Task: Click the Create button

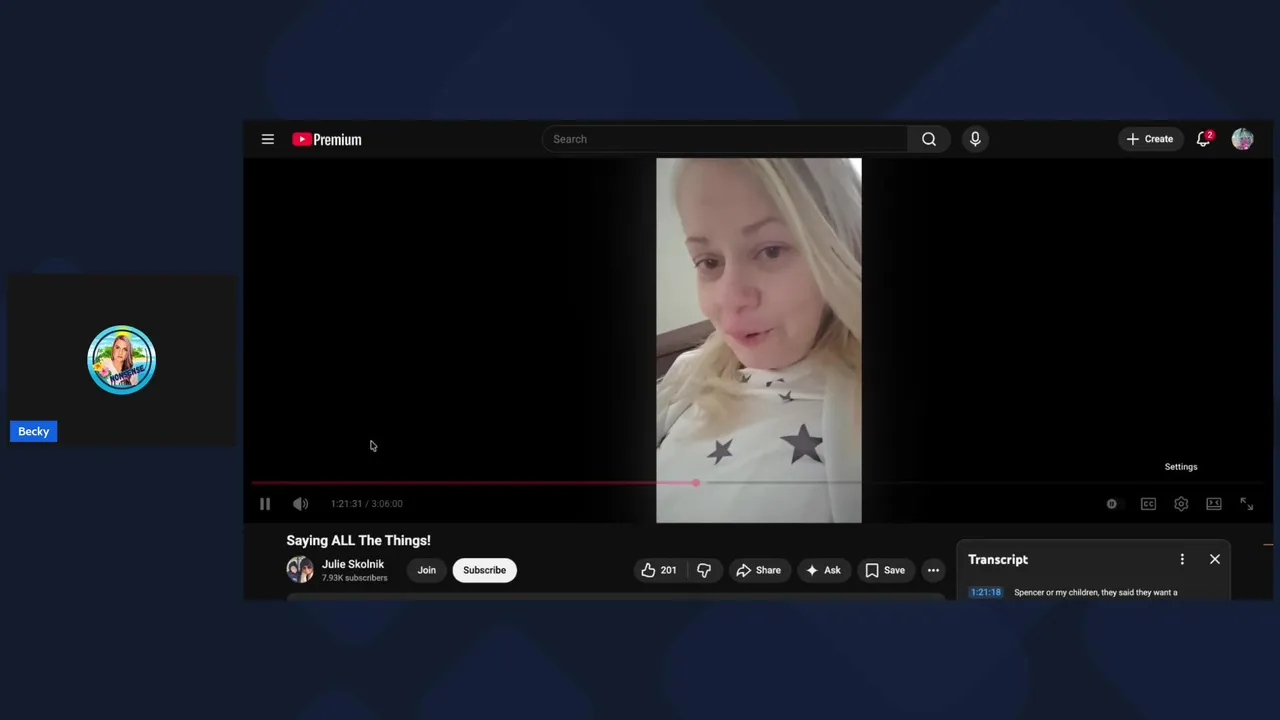Action: 1150,139
